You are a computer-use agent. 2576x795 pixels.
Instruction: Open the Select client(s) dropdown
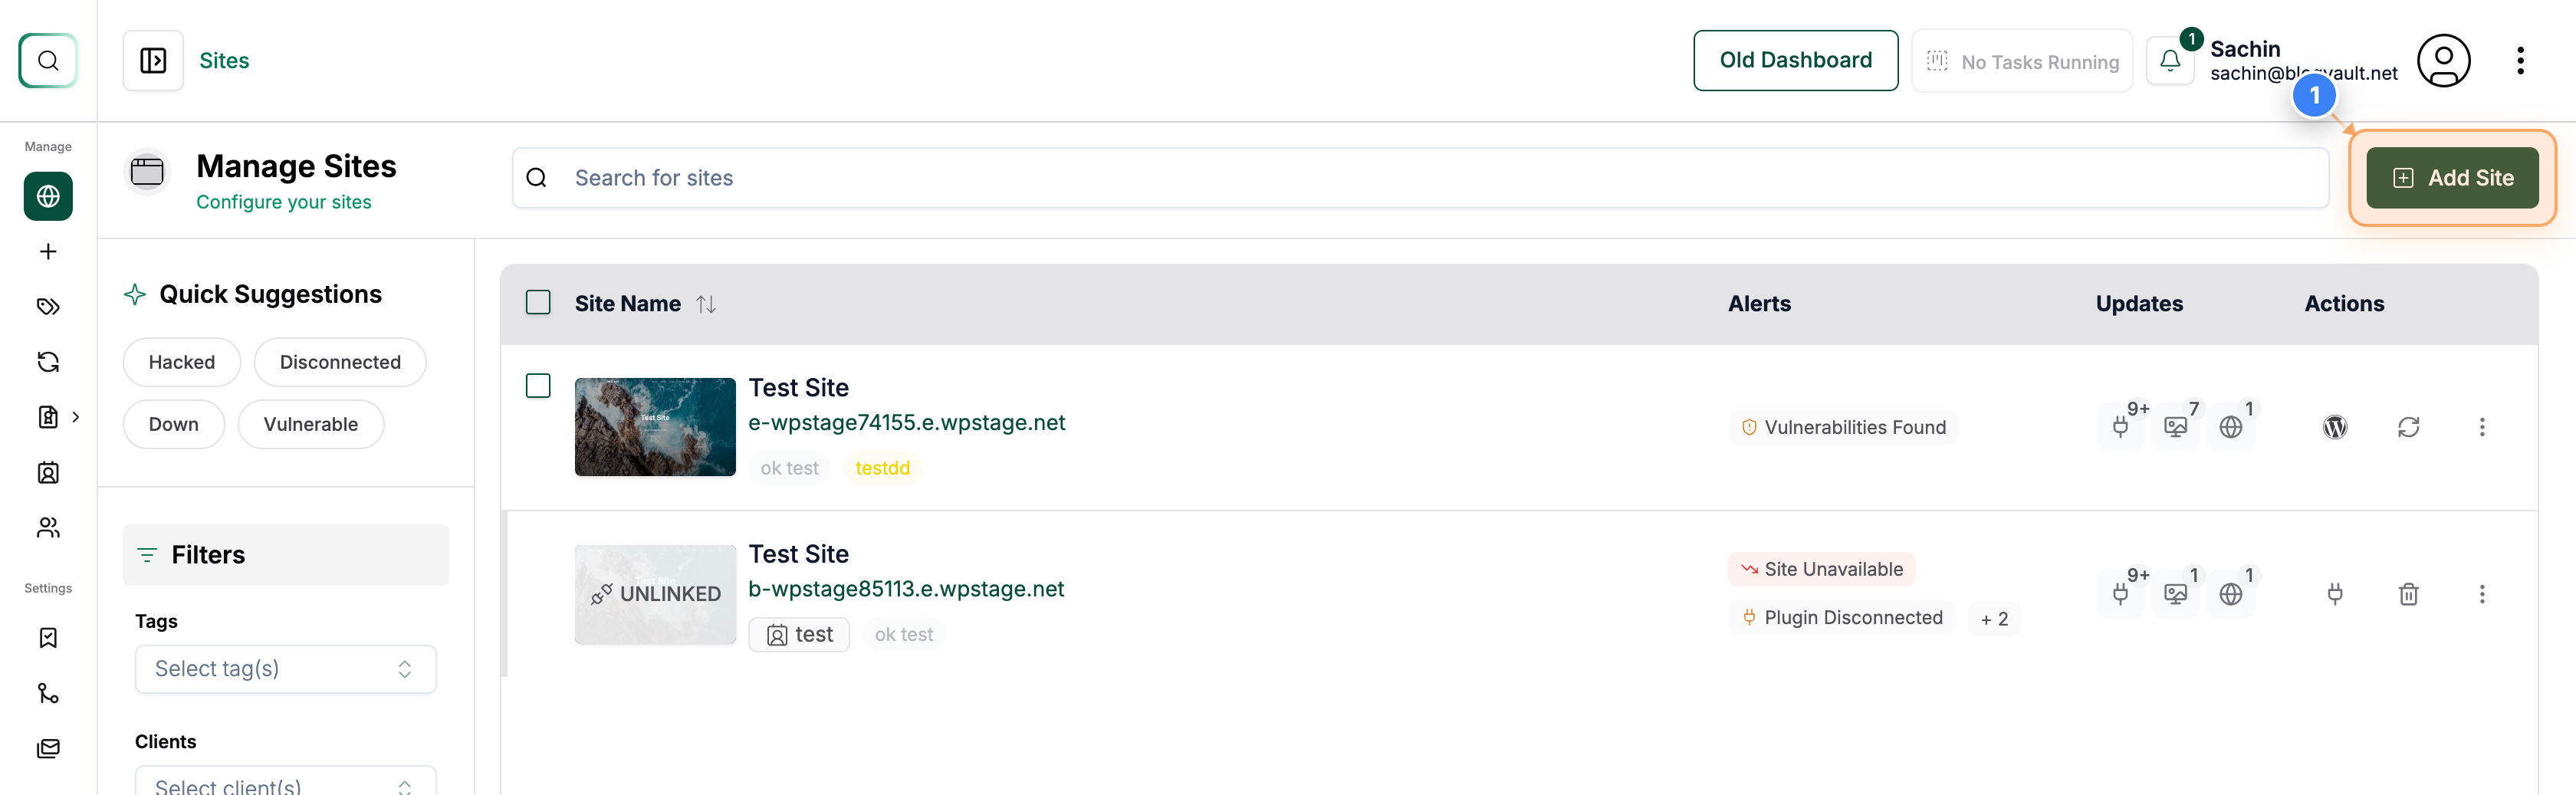pyautogui.click(x=285, y=784)
